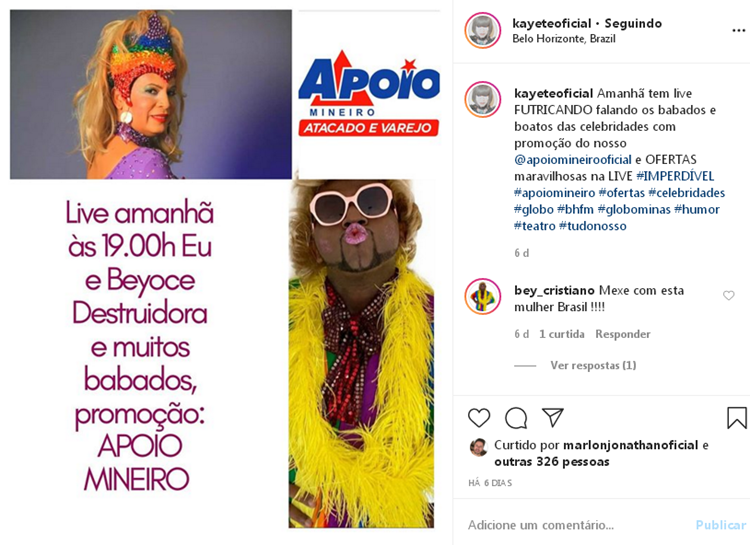Click Responder under bey_cristiano's comment
The height and width of the screenshot is (545, 750).
coord(623,334)
